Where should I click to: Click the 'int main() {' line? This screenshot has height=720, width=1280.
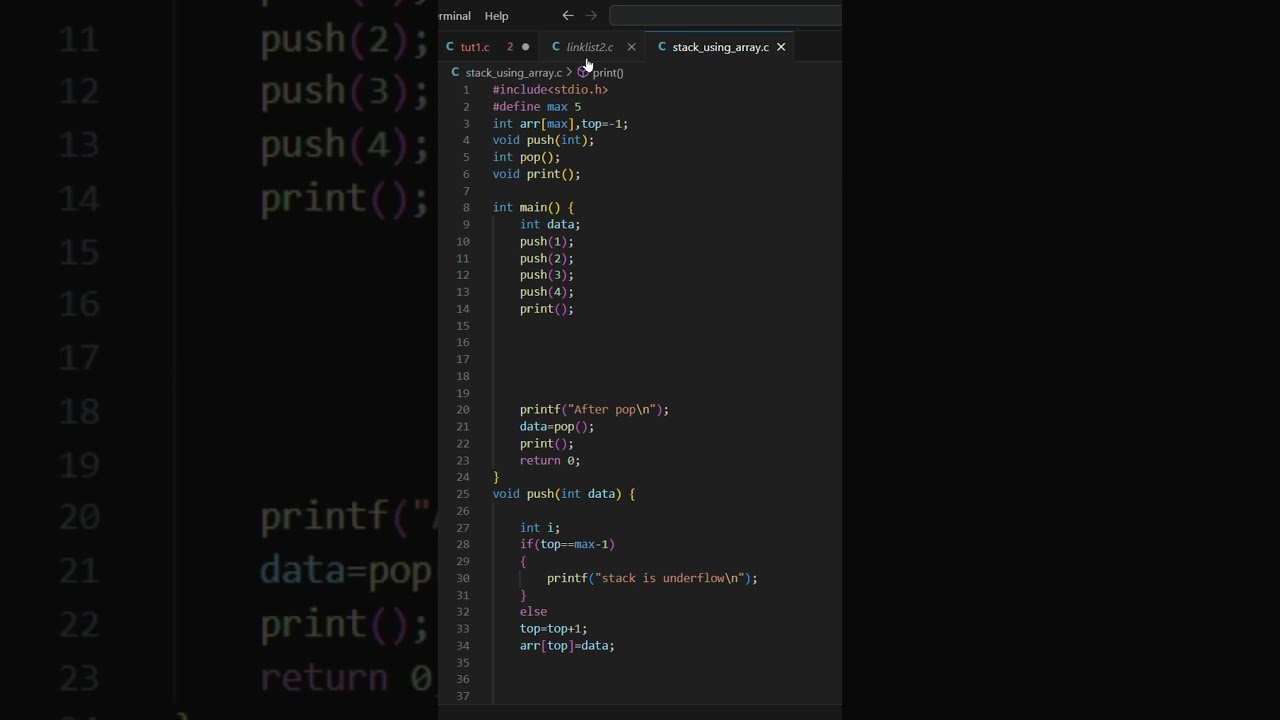click(x=533, y=208)
